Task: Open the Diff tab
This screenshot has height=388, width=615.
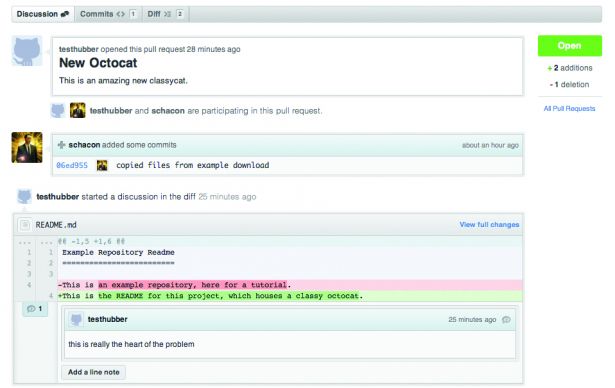Action: coord(165,14)
